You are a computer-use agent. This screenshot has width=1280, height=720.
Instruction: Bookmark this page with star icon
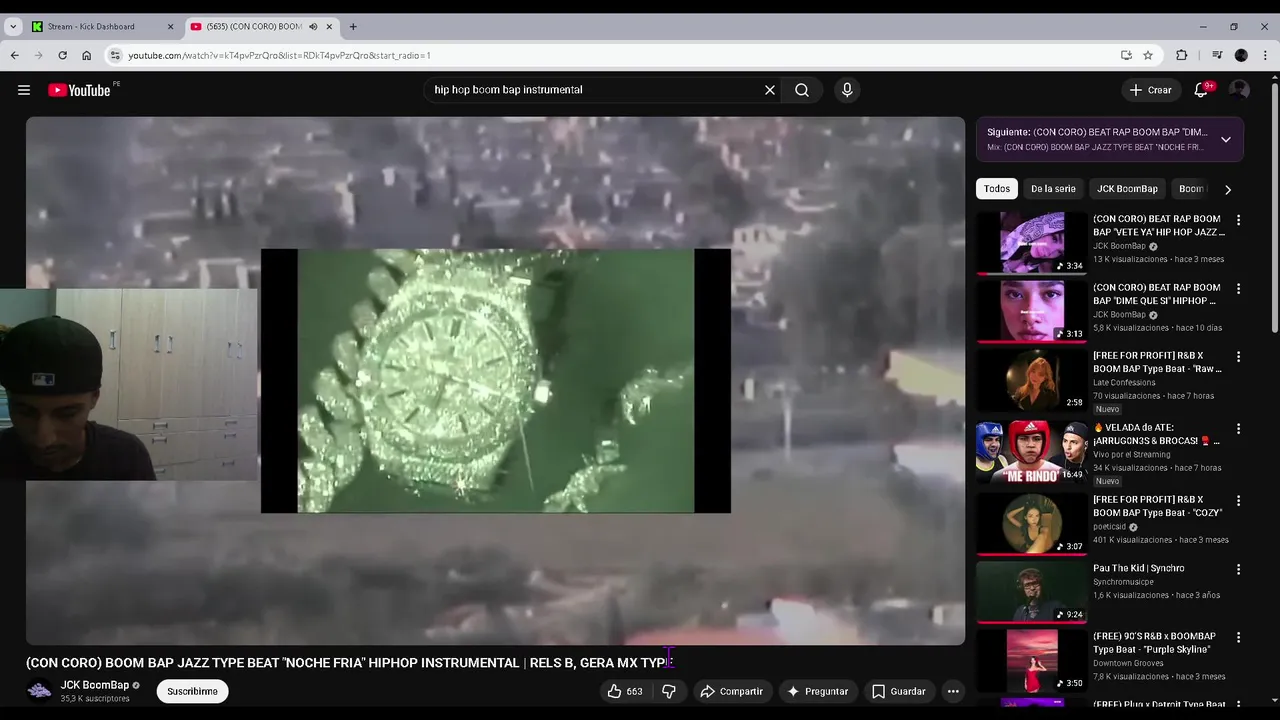pos(1148,55)
